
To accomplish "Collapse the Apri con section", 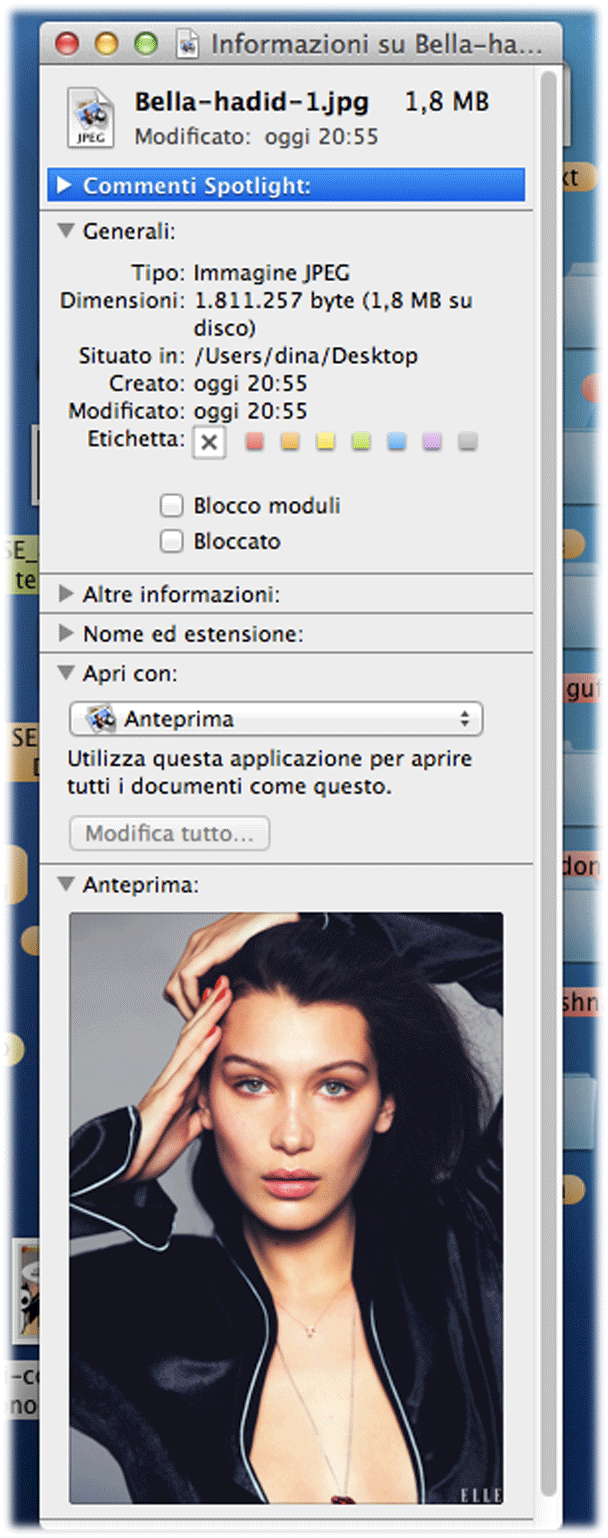I will pyautogui.click(x=66, y=674).
